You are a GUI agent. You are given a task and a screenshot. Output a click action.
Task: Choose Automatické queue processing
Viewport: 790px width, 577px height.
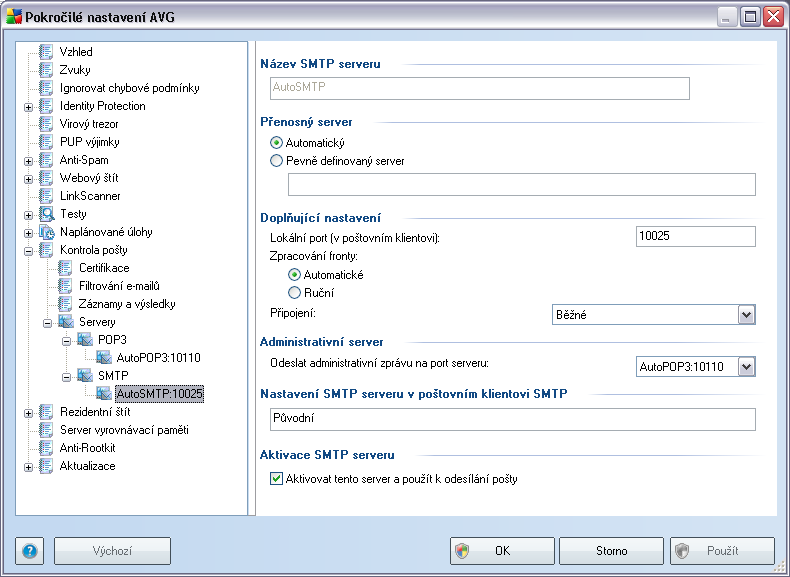tap(294, 275)
